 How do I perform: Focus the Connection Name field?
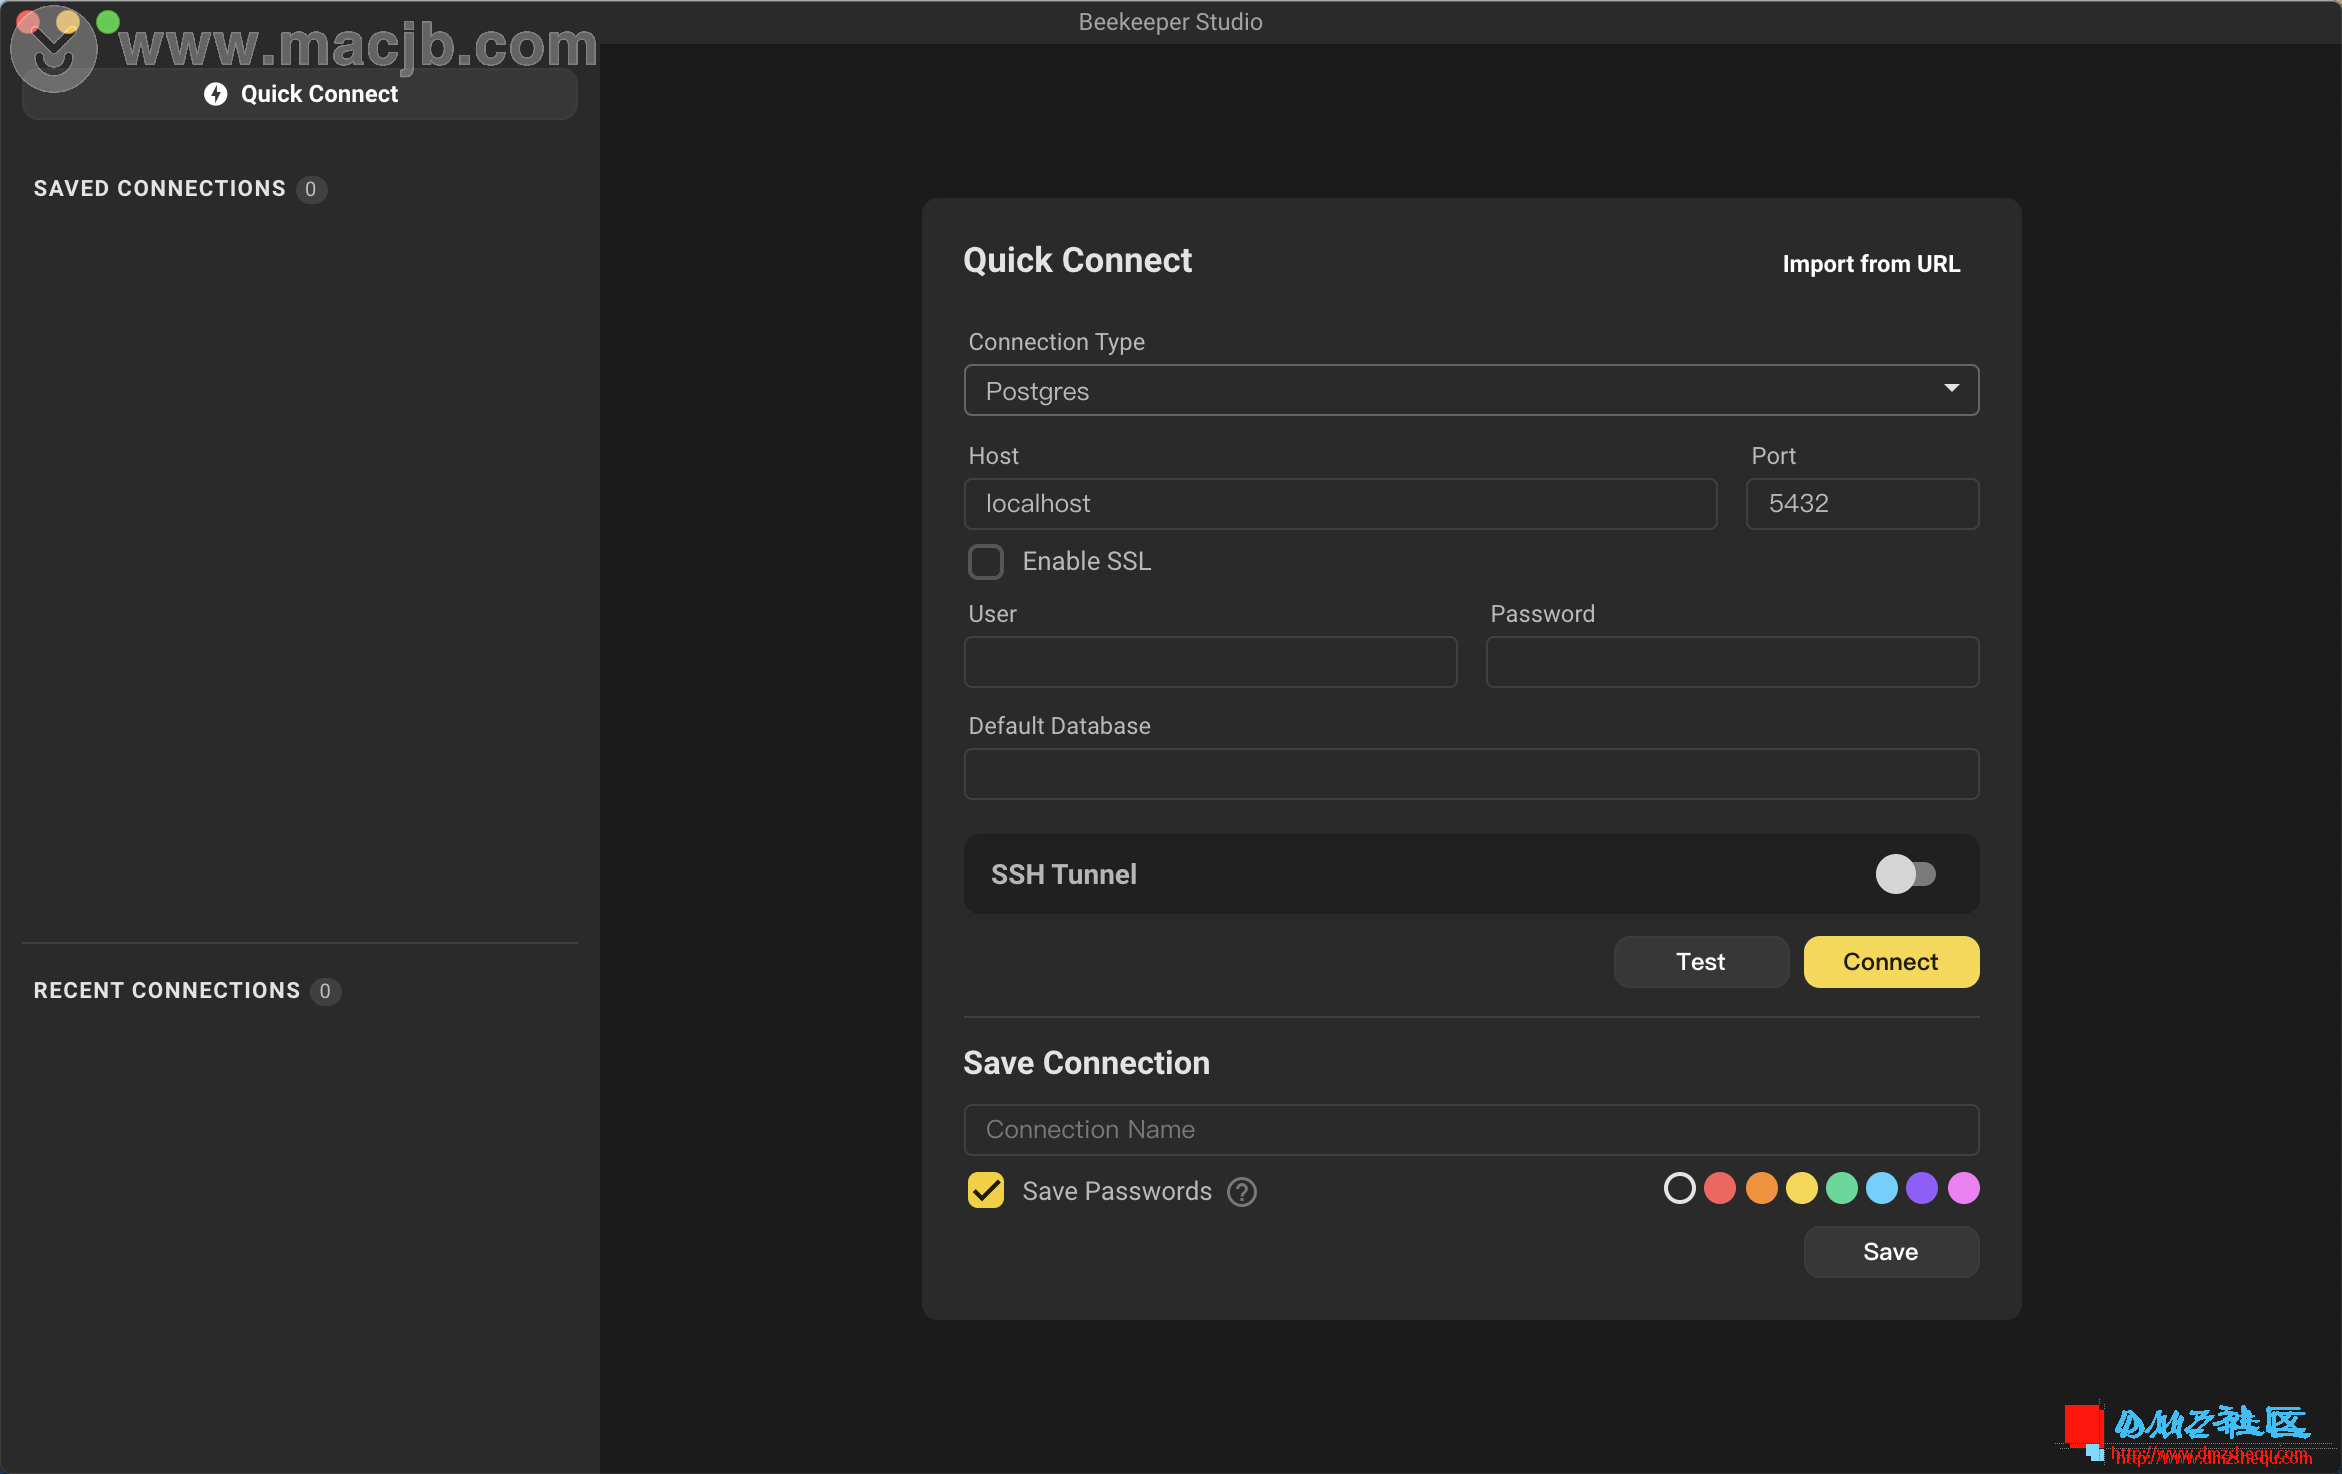click(x=1471, y=1130)
